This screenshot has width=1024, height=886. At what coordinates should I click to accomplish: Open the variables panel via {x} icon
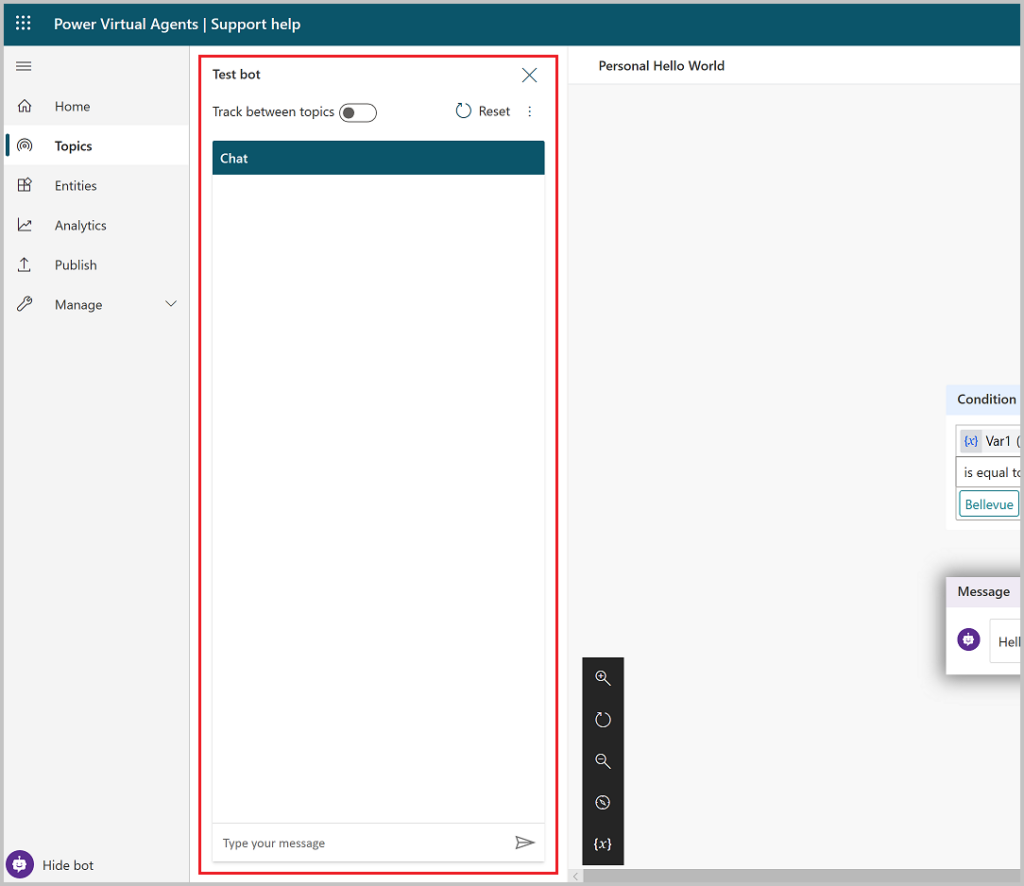tap(603, 843)
